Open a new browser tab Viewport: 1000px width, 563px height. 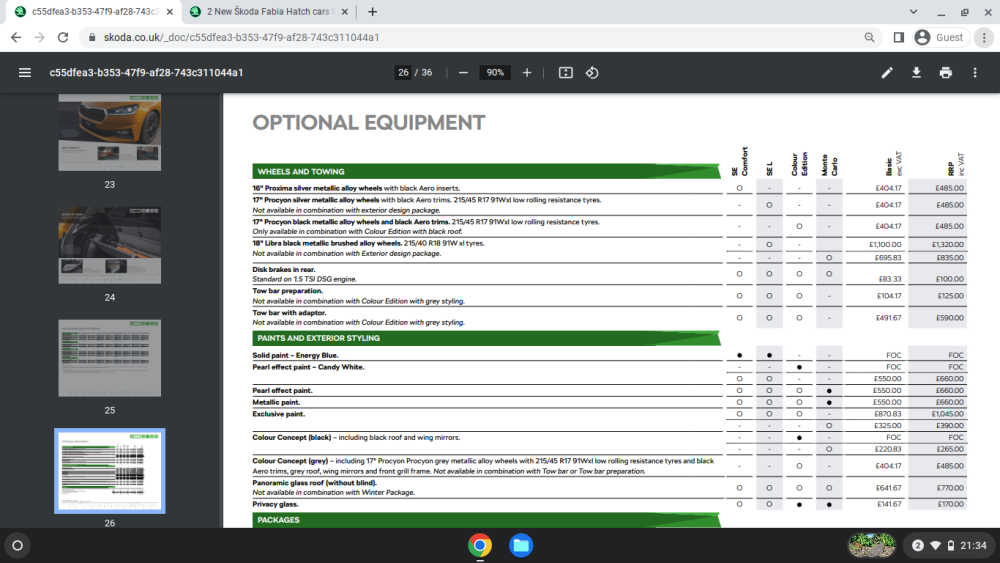372,11
